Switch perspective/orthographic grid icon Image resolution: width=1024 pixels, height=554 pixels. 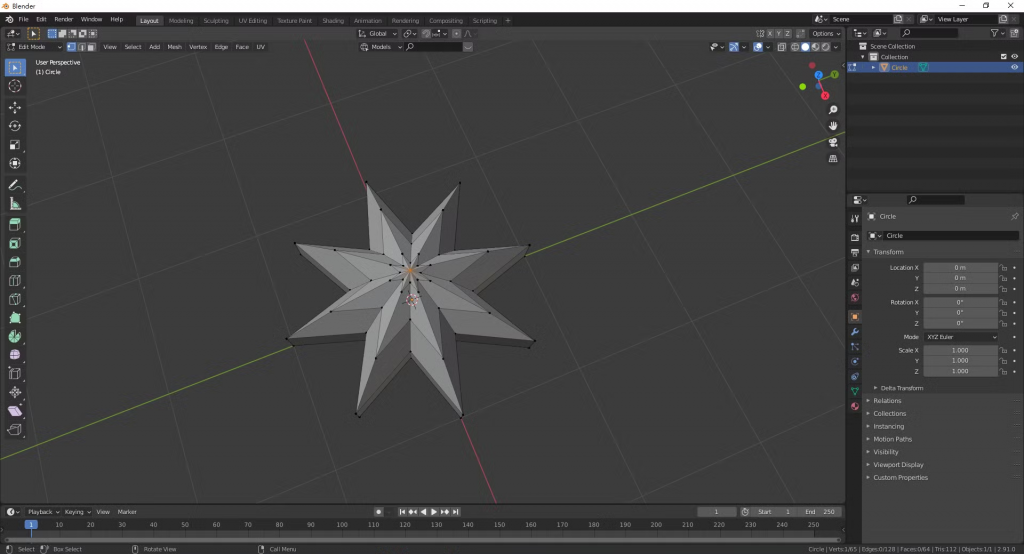coord(833,159)
